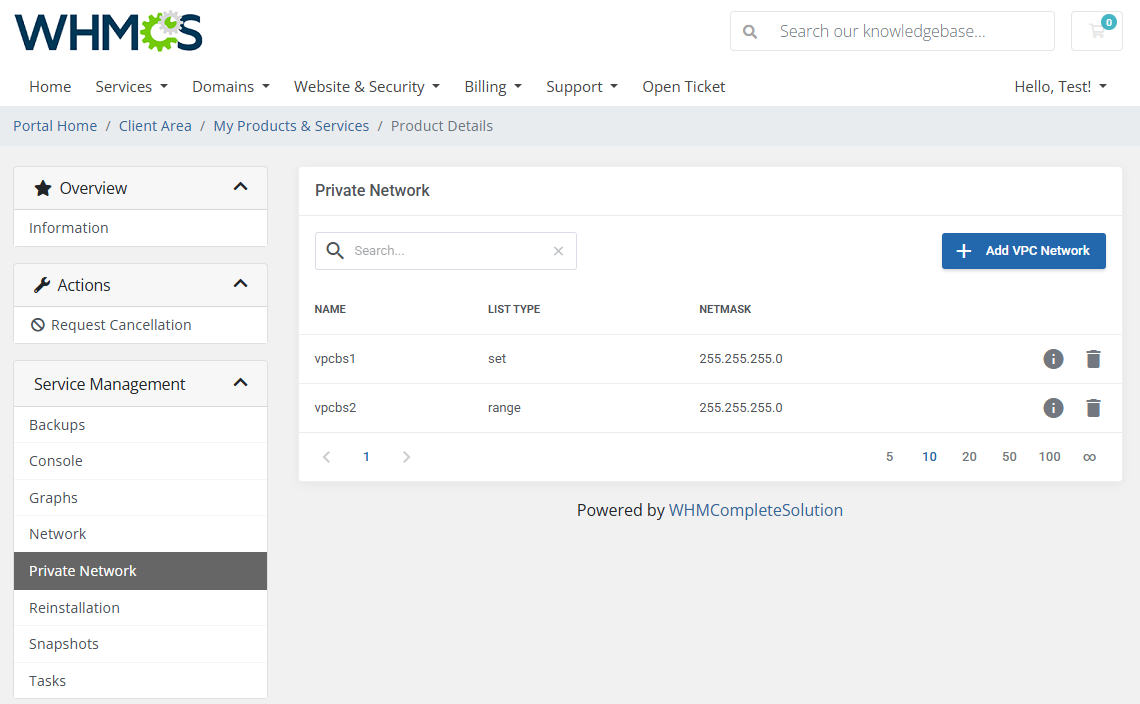Collapse the Overview sidebar panel
Screen dimensions: 1140x704
tap(239, 187)
